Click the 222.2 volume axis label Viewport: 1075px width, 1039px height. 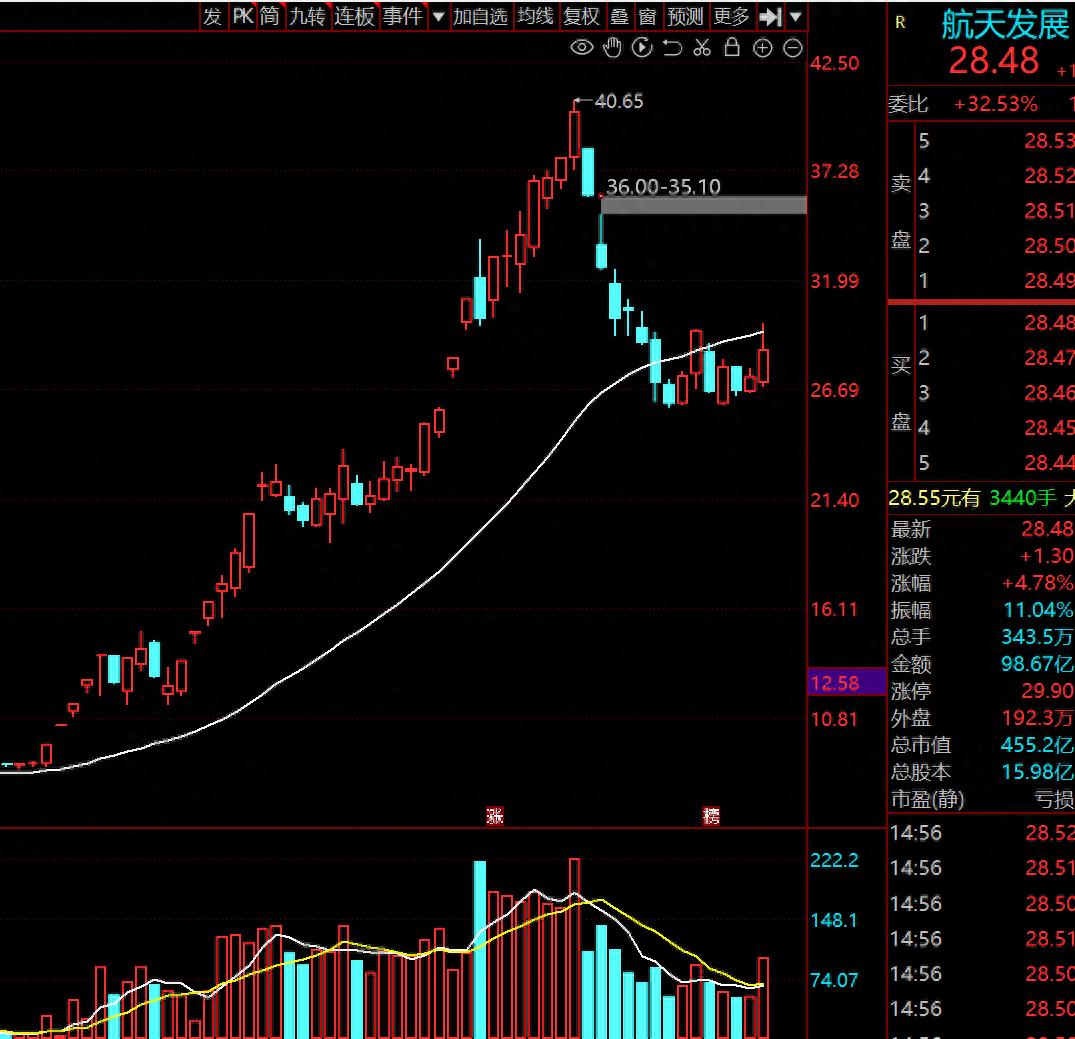pos(834,861)
